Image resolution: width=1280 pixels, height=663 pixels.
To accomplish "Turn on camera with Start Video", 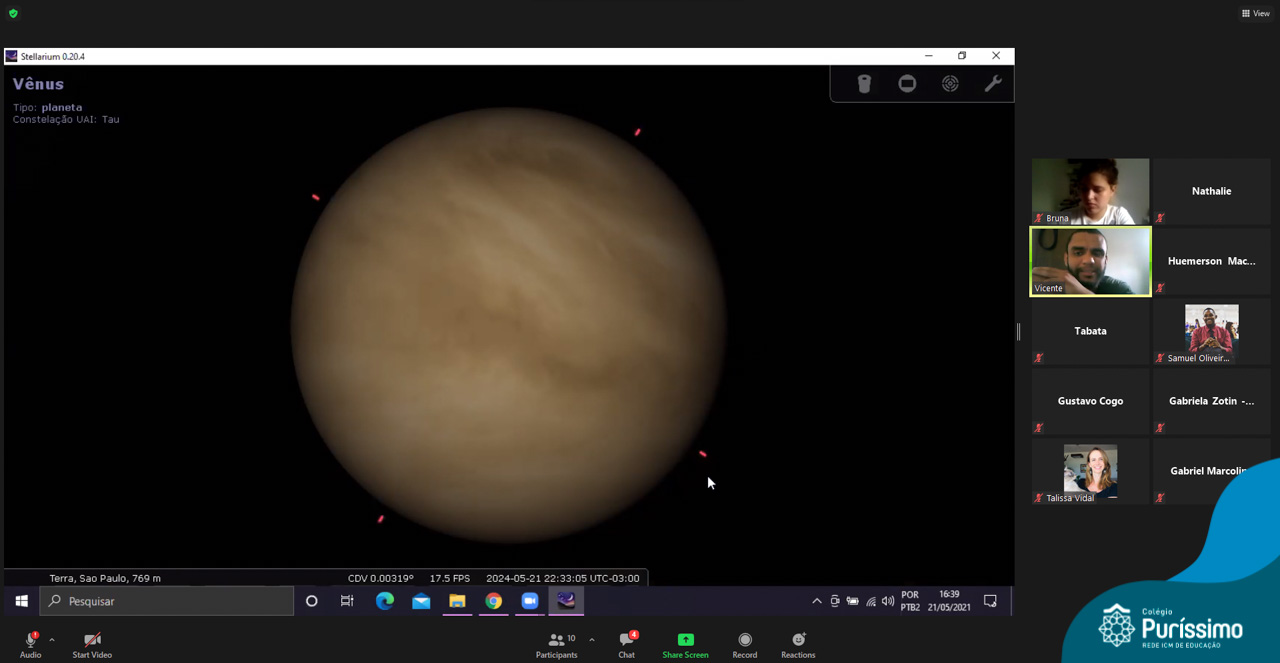I will point(92,644).
